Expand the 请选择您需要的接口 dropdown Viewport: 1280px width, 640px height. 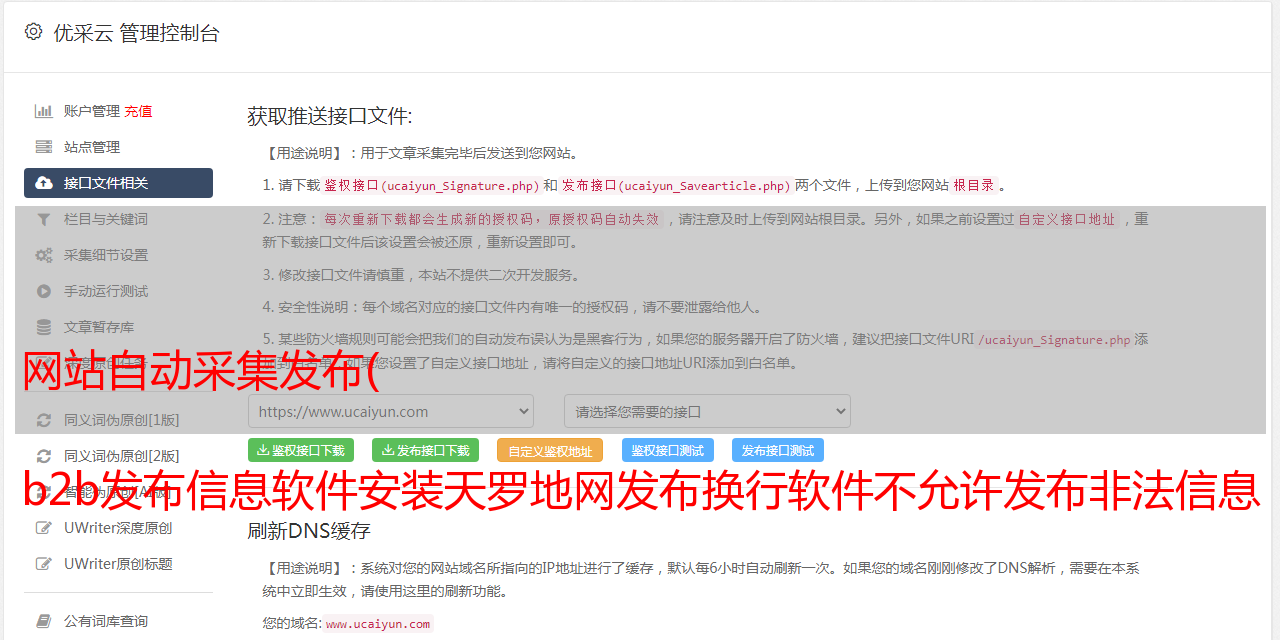pyautogui.click(x=707, y=411)
